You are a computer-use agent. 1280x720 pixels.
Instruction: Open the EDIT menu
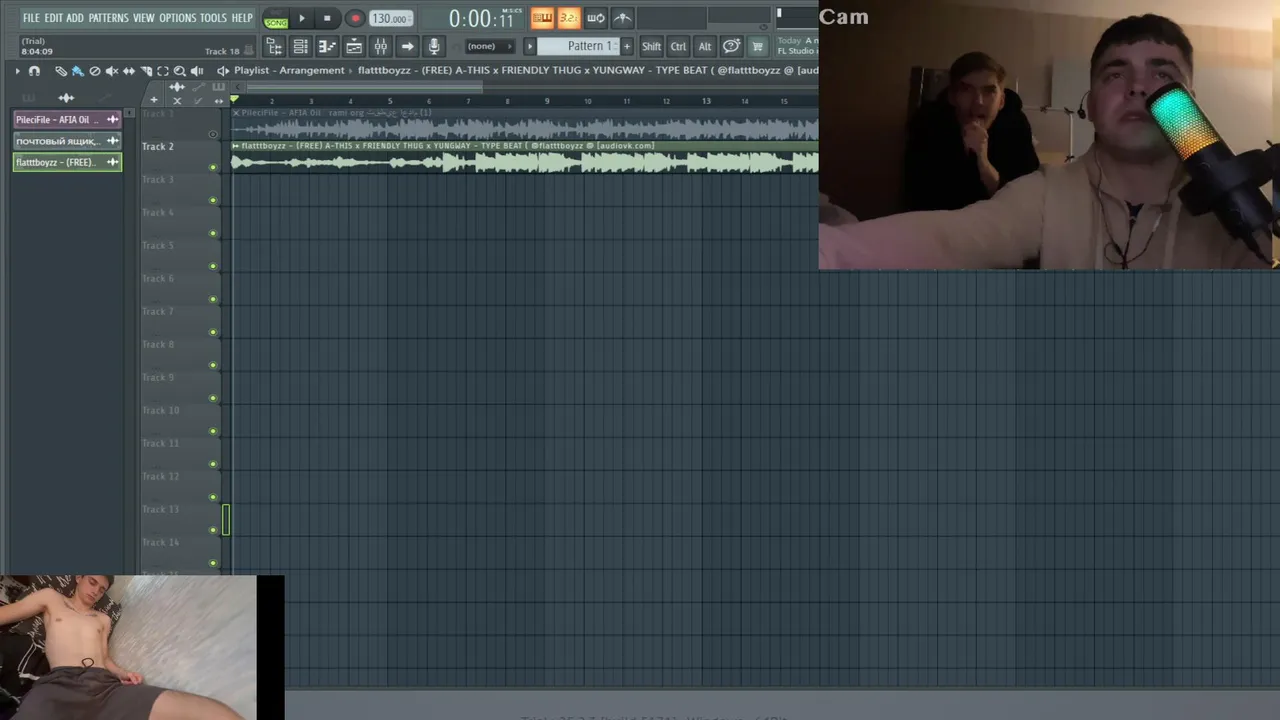coord(53,18)
